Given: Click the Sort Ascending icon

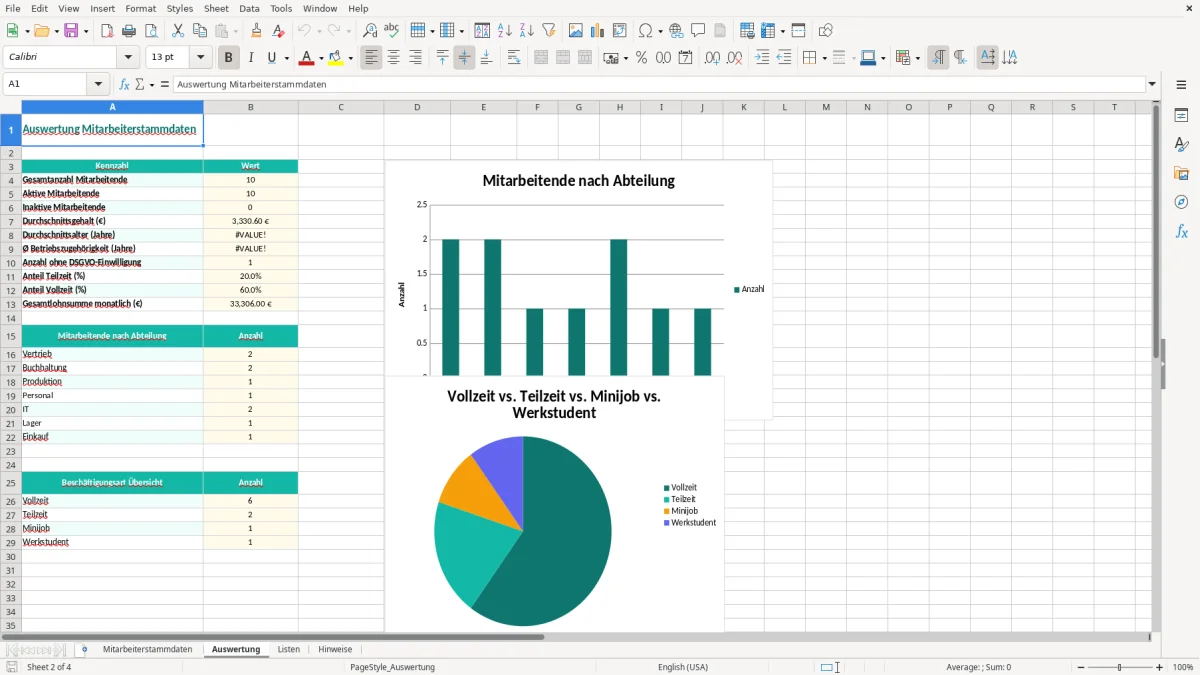Looking at the screenshot, I should click(504, 31).
